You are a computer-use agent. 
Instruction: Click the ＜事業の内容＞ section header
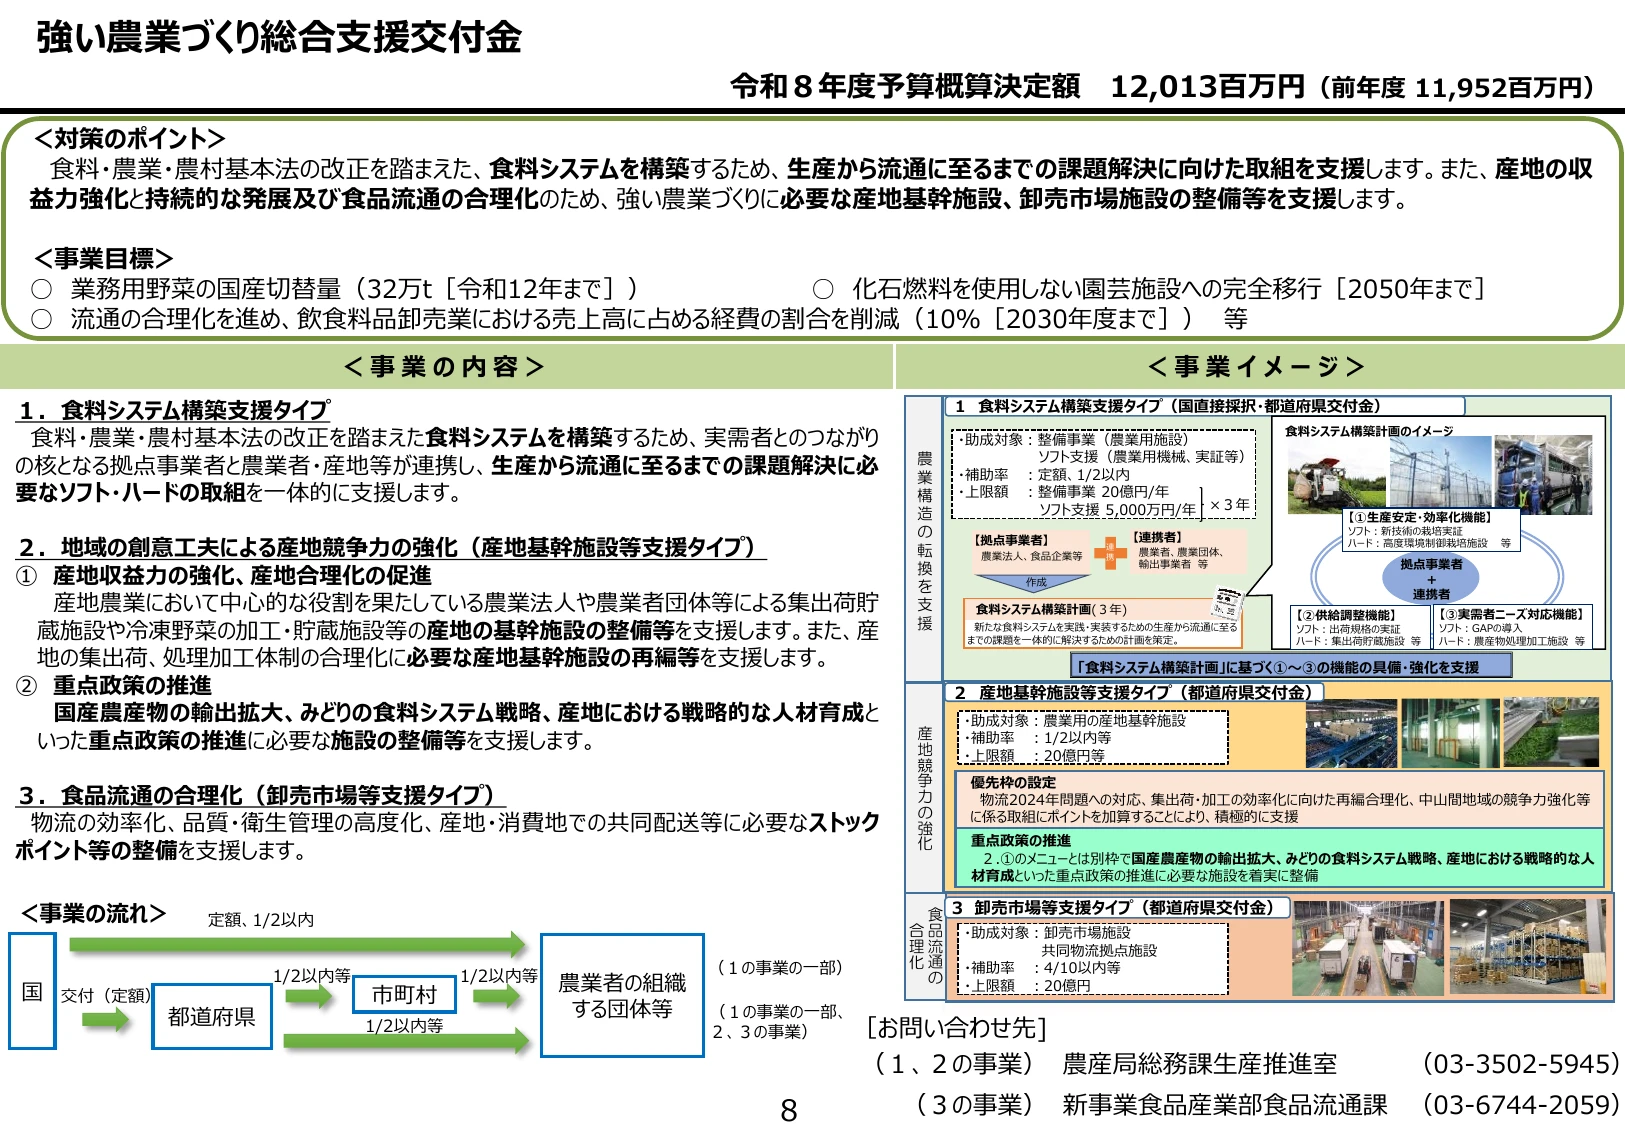click(x=444, y=367)
